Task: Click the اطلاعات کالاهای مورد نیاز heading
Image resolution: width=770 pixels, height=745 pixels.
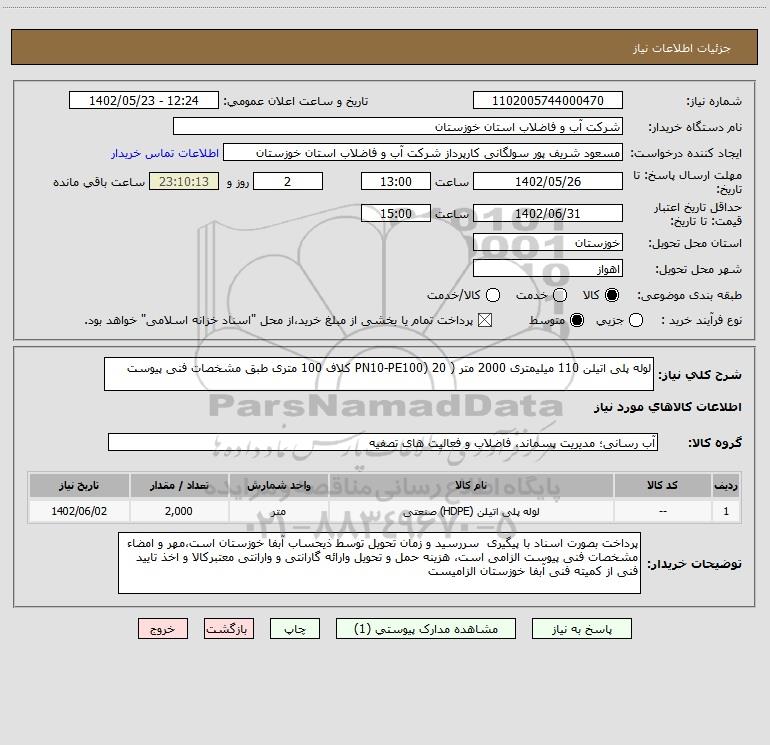Action: pos(668,407)
